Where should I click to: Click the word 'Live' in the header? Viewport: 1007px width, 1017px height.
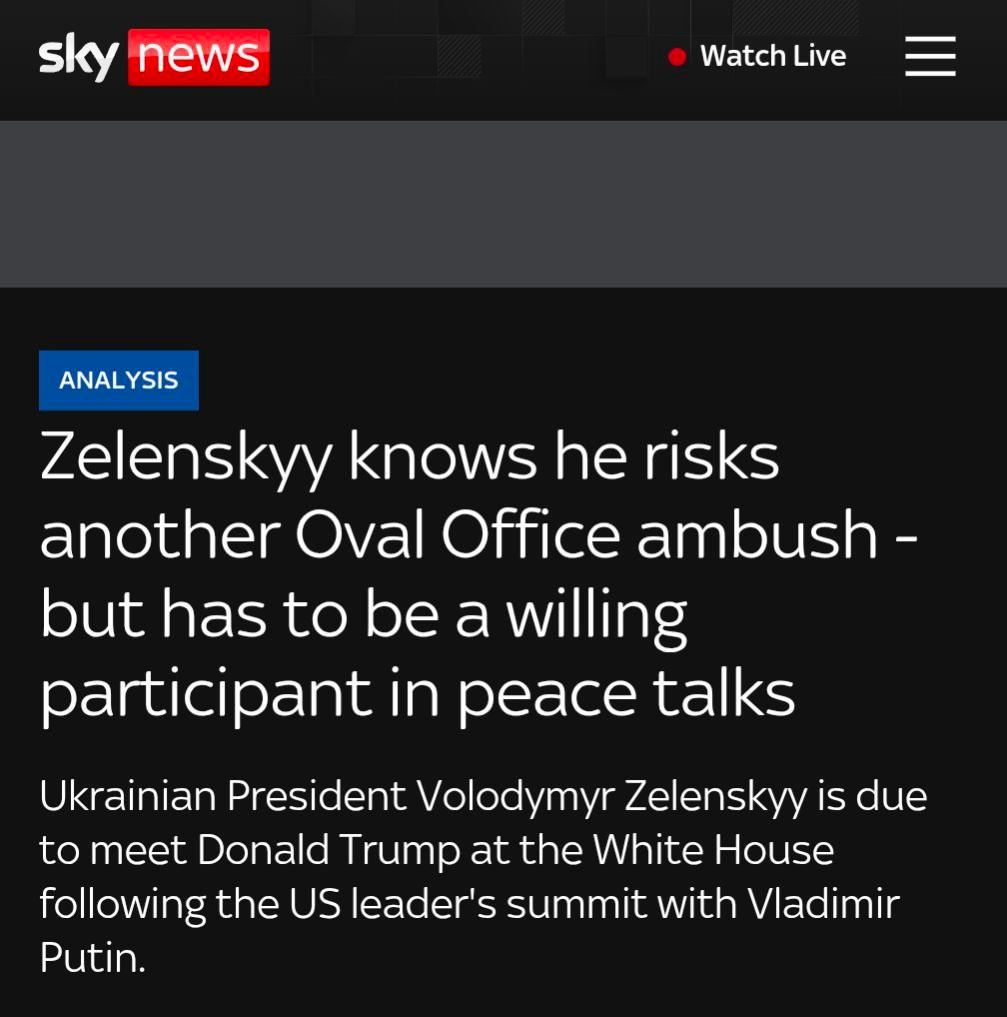coord(820,56)
